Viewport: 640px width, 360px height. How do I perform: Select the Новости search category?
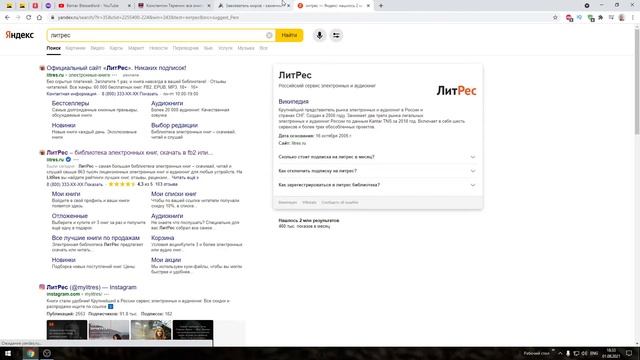point(158,48)
